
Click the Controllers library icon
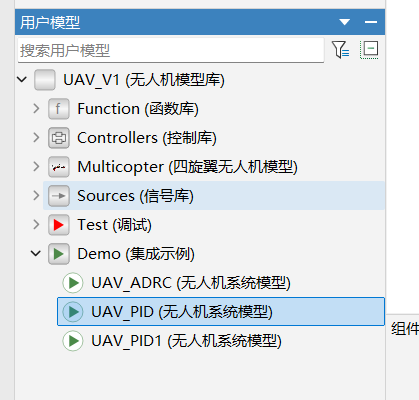click(59, 138)
